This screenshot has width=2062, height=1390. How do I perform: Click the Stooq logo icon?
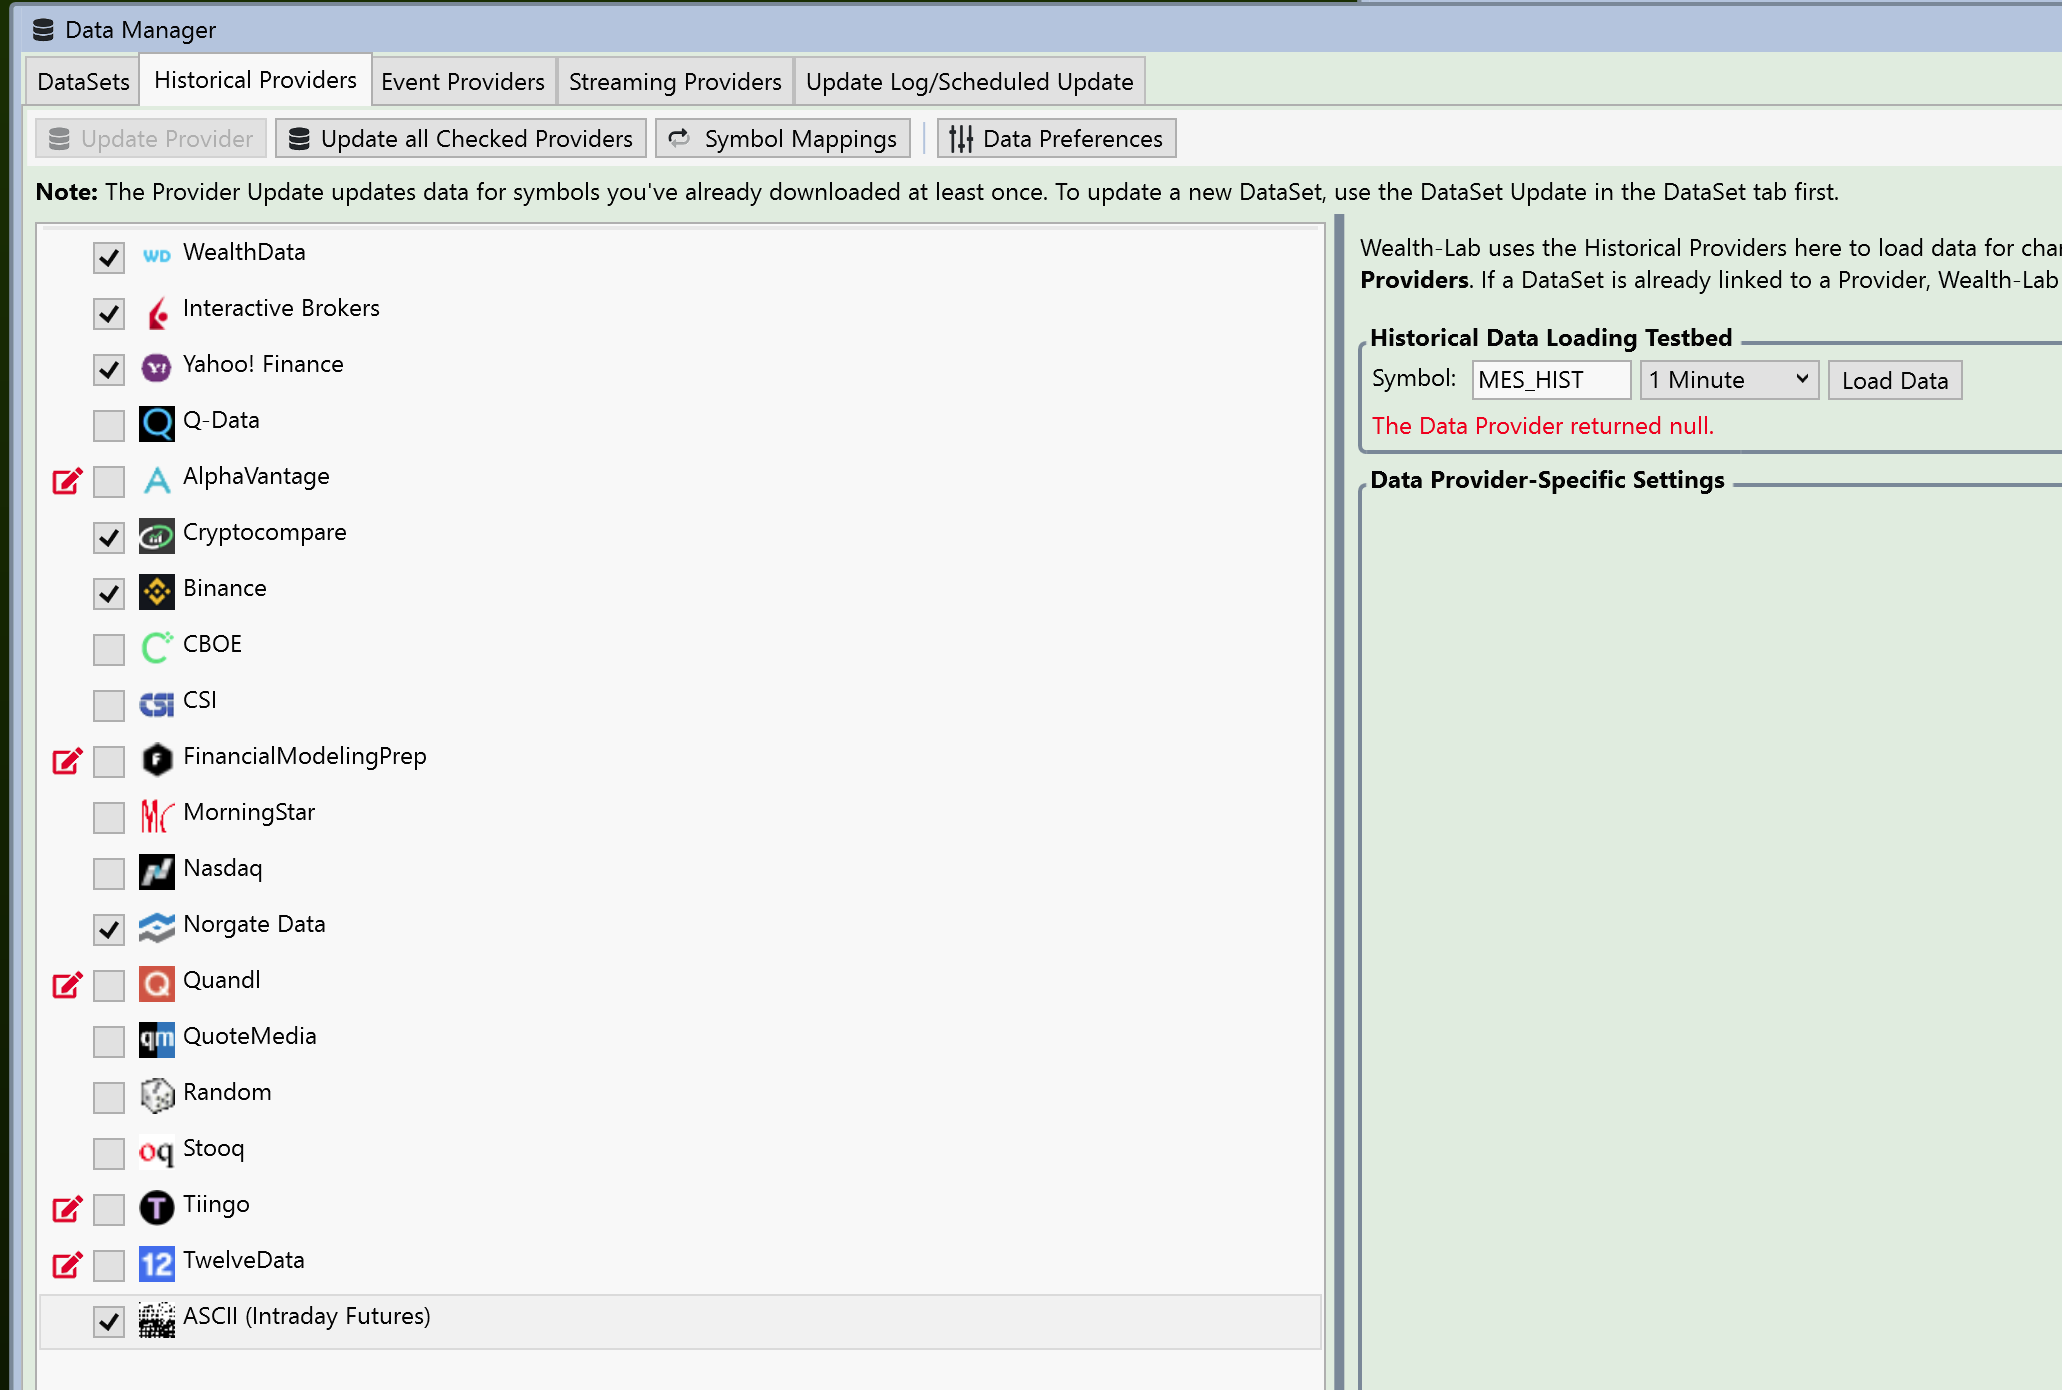point(157,1153)
